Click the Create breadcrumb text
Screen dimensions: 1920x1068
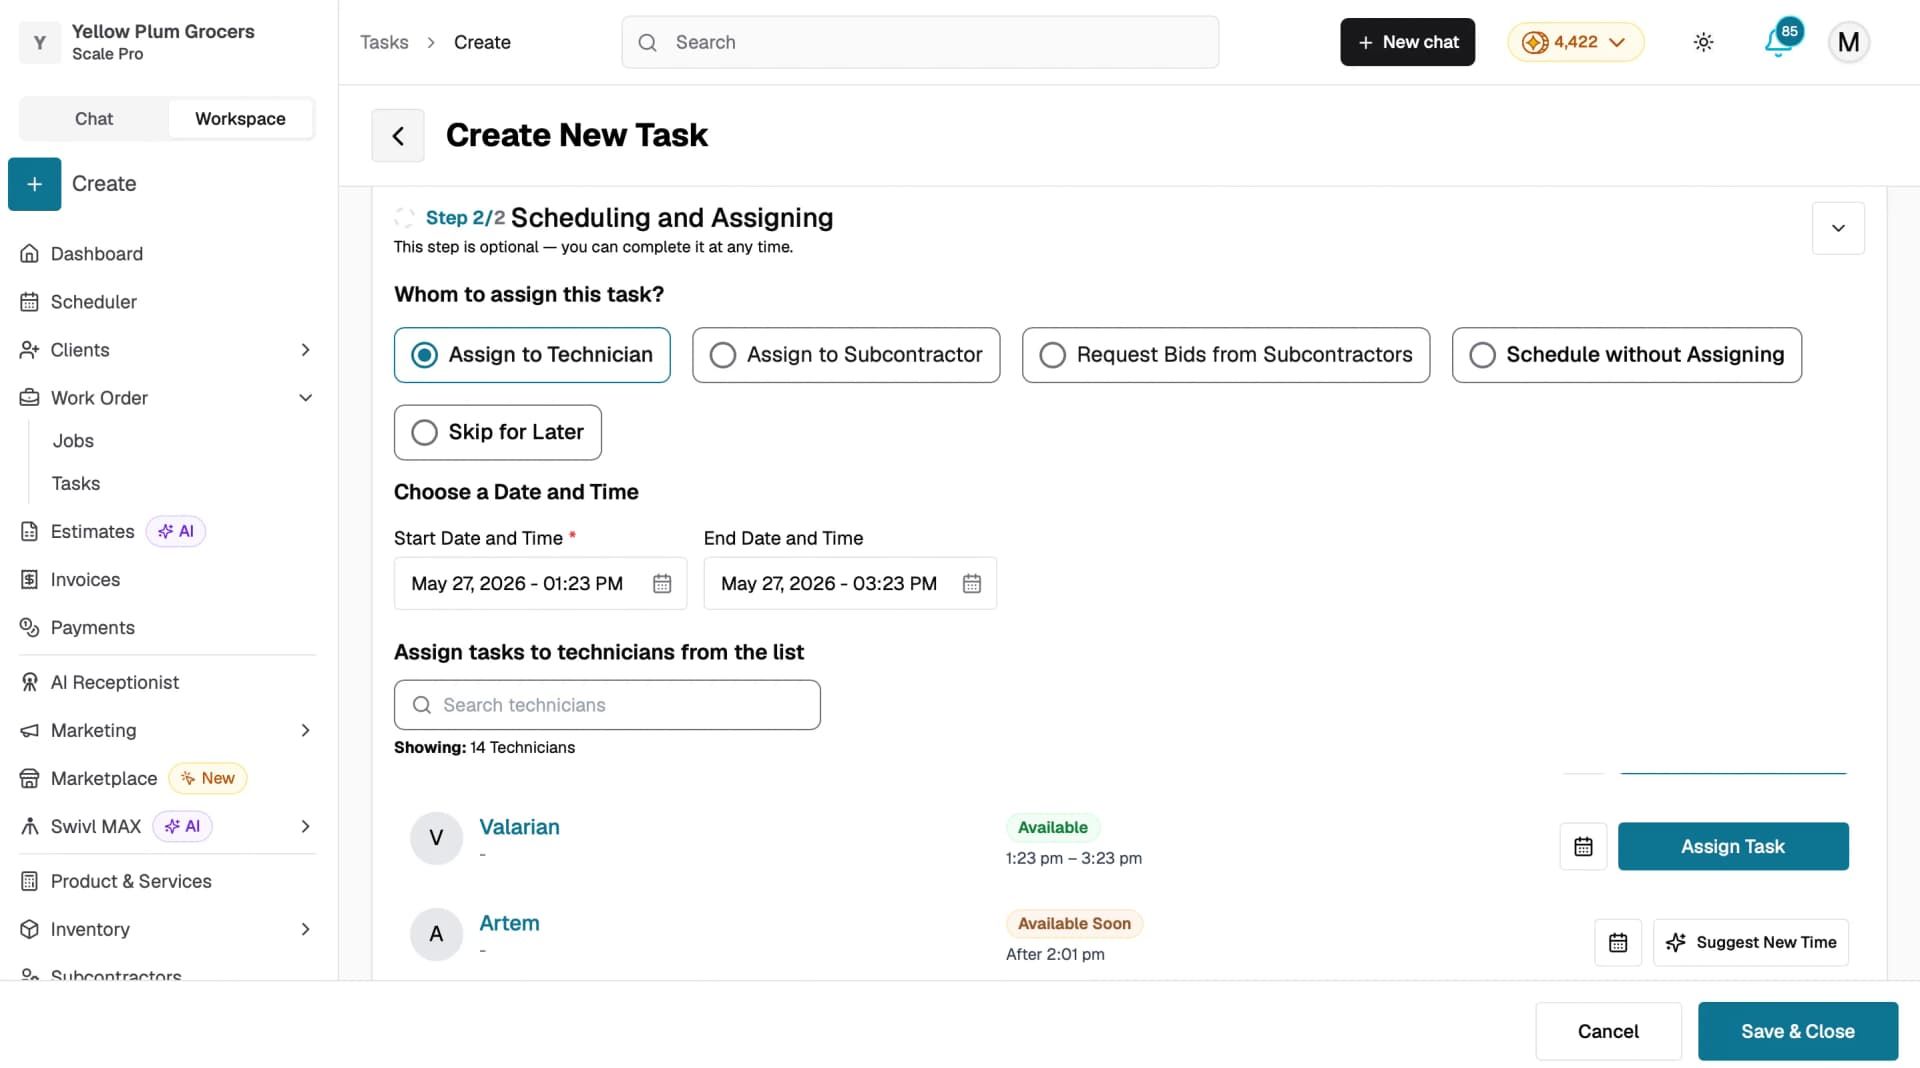point(482,42)
